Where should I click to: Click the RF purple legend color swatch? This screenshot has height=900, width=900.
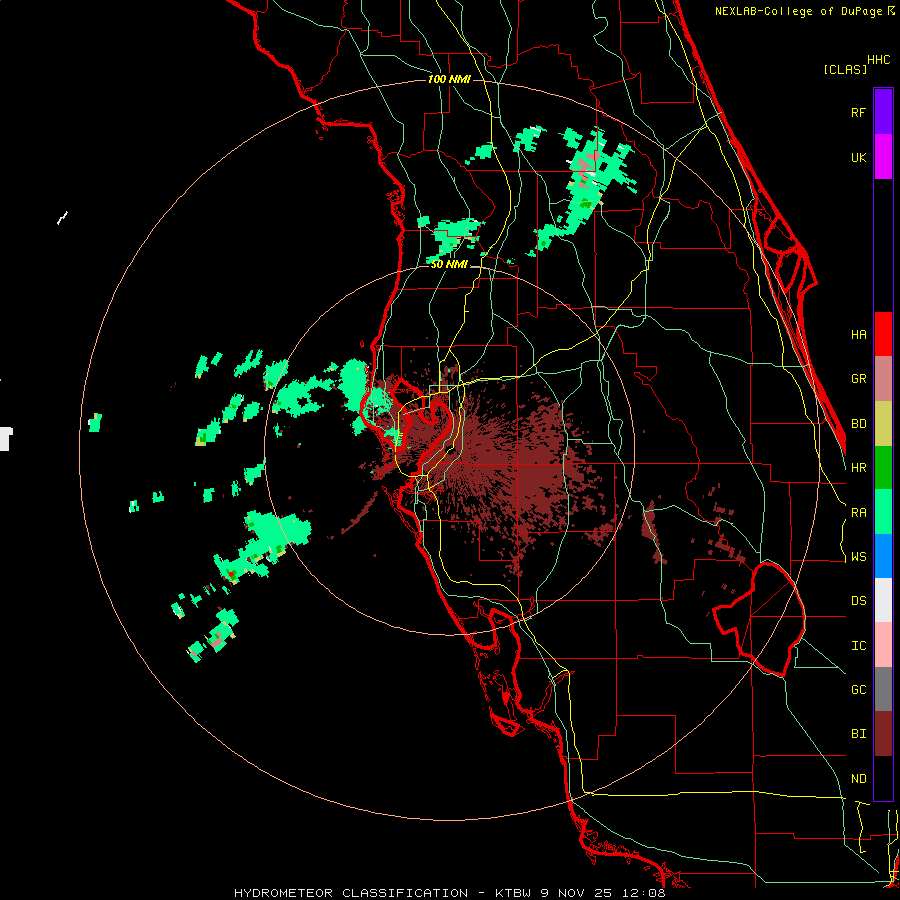tap(883, 112)
